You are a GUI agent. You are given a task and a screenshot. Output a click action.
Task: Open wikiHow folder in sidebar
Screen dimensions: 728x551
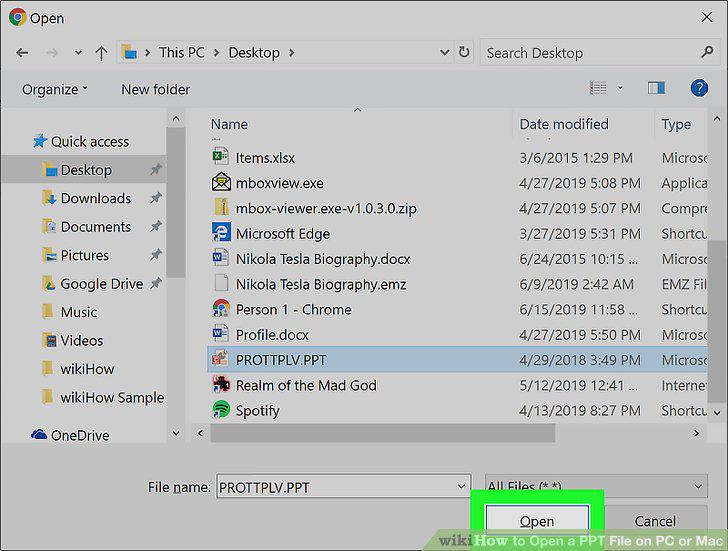tap(78, 369)
